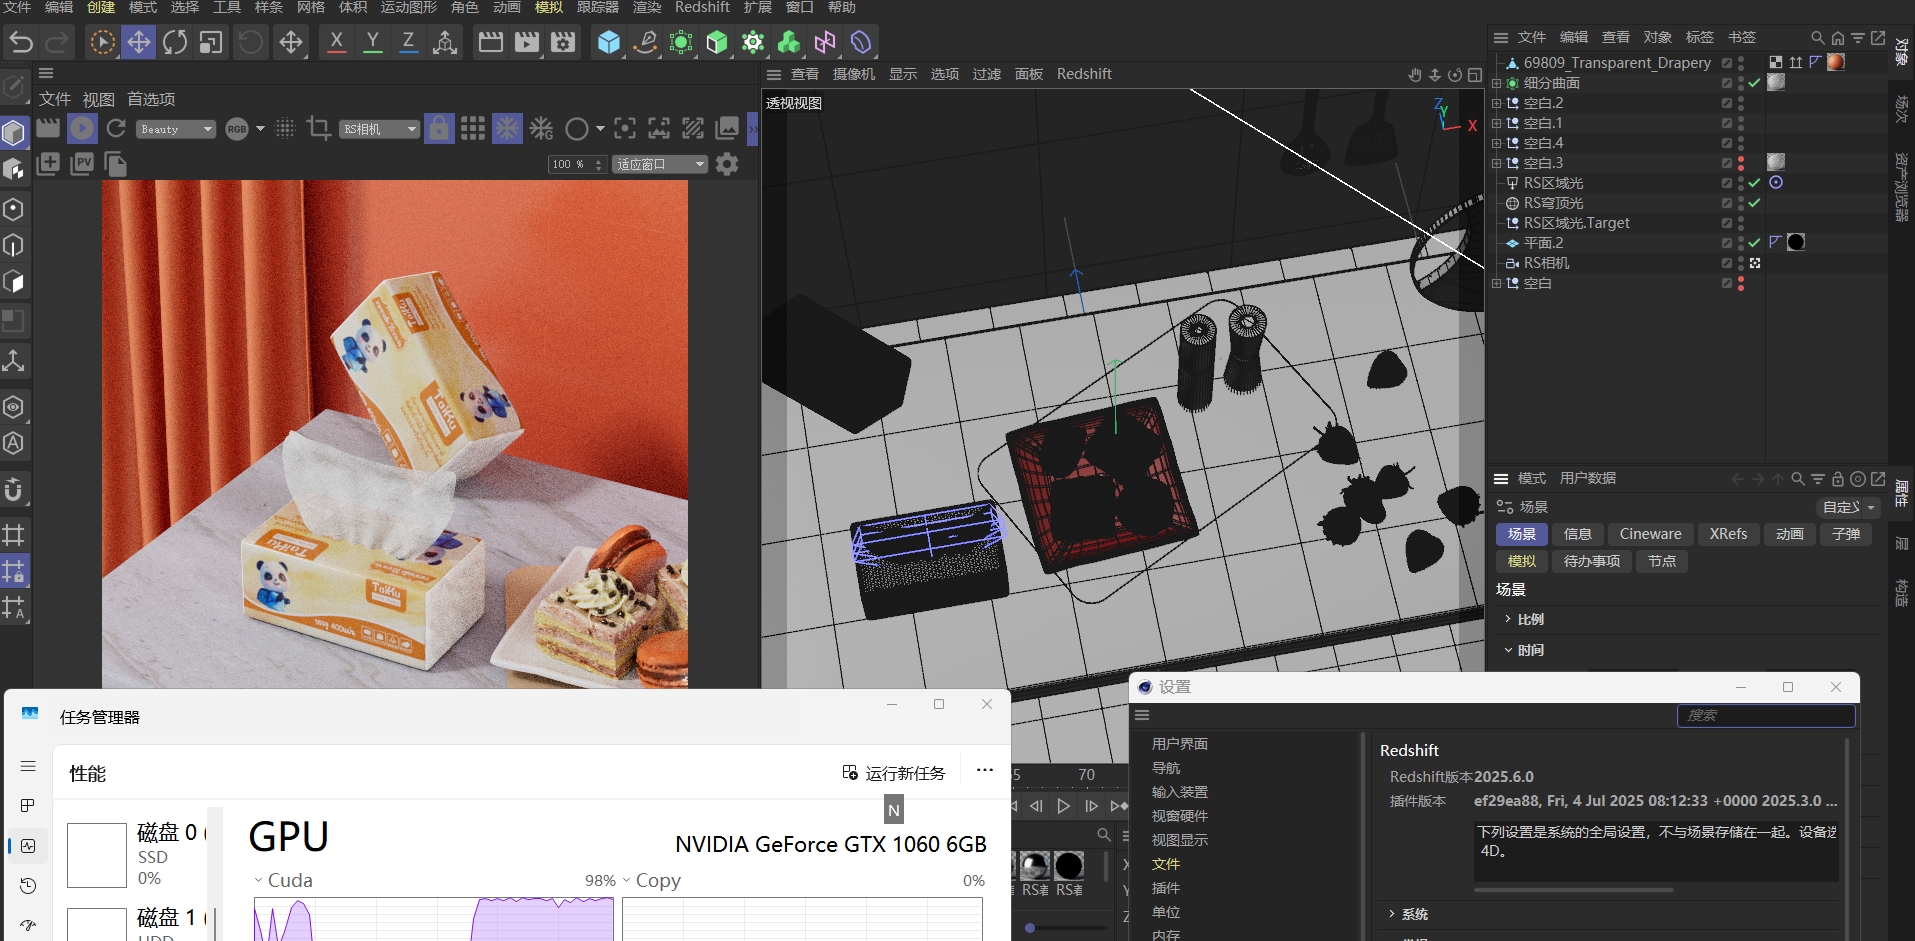Toggle visibility dots of 空白.3

pos(1741,163)
